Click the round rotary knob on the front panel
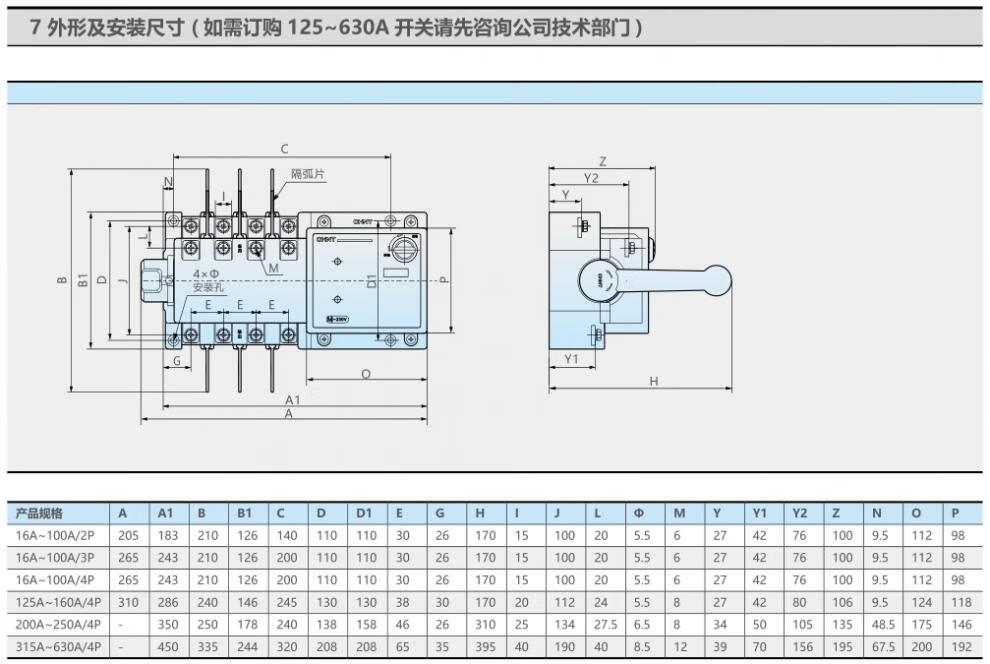This screenshot has width=990, height=664. [404, 247]
